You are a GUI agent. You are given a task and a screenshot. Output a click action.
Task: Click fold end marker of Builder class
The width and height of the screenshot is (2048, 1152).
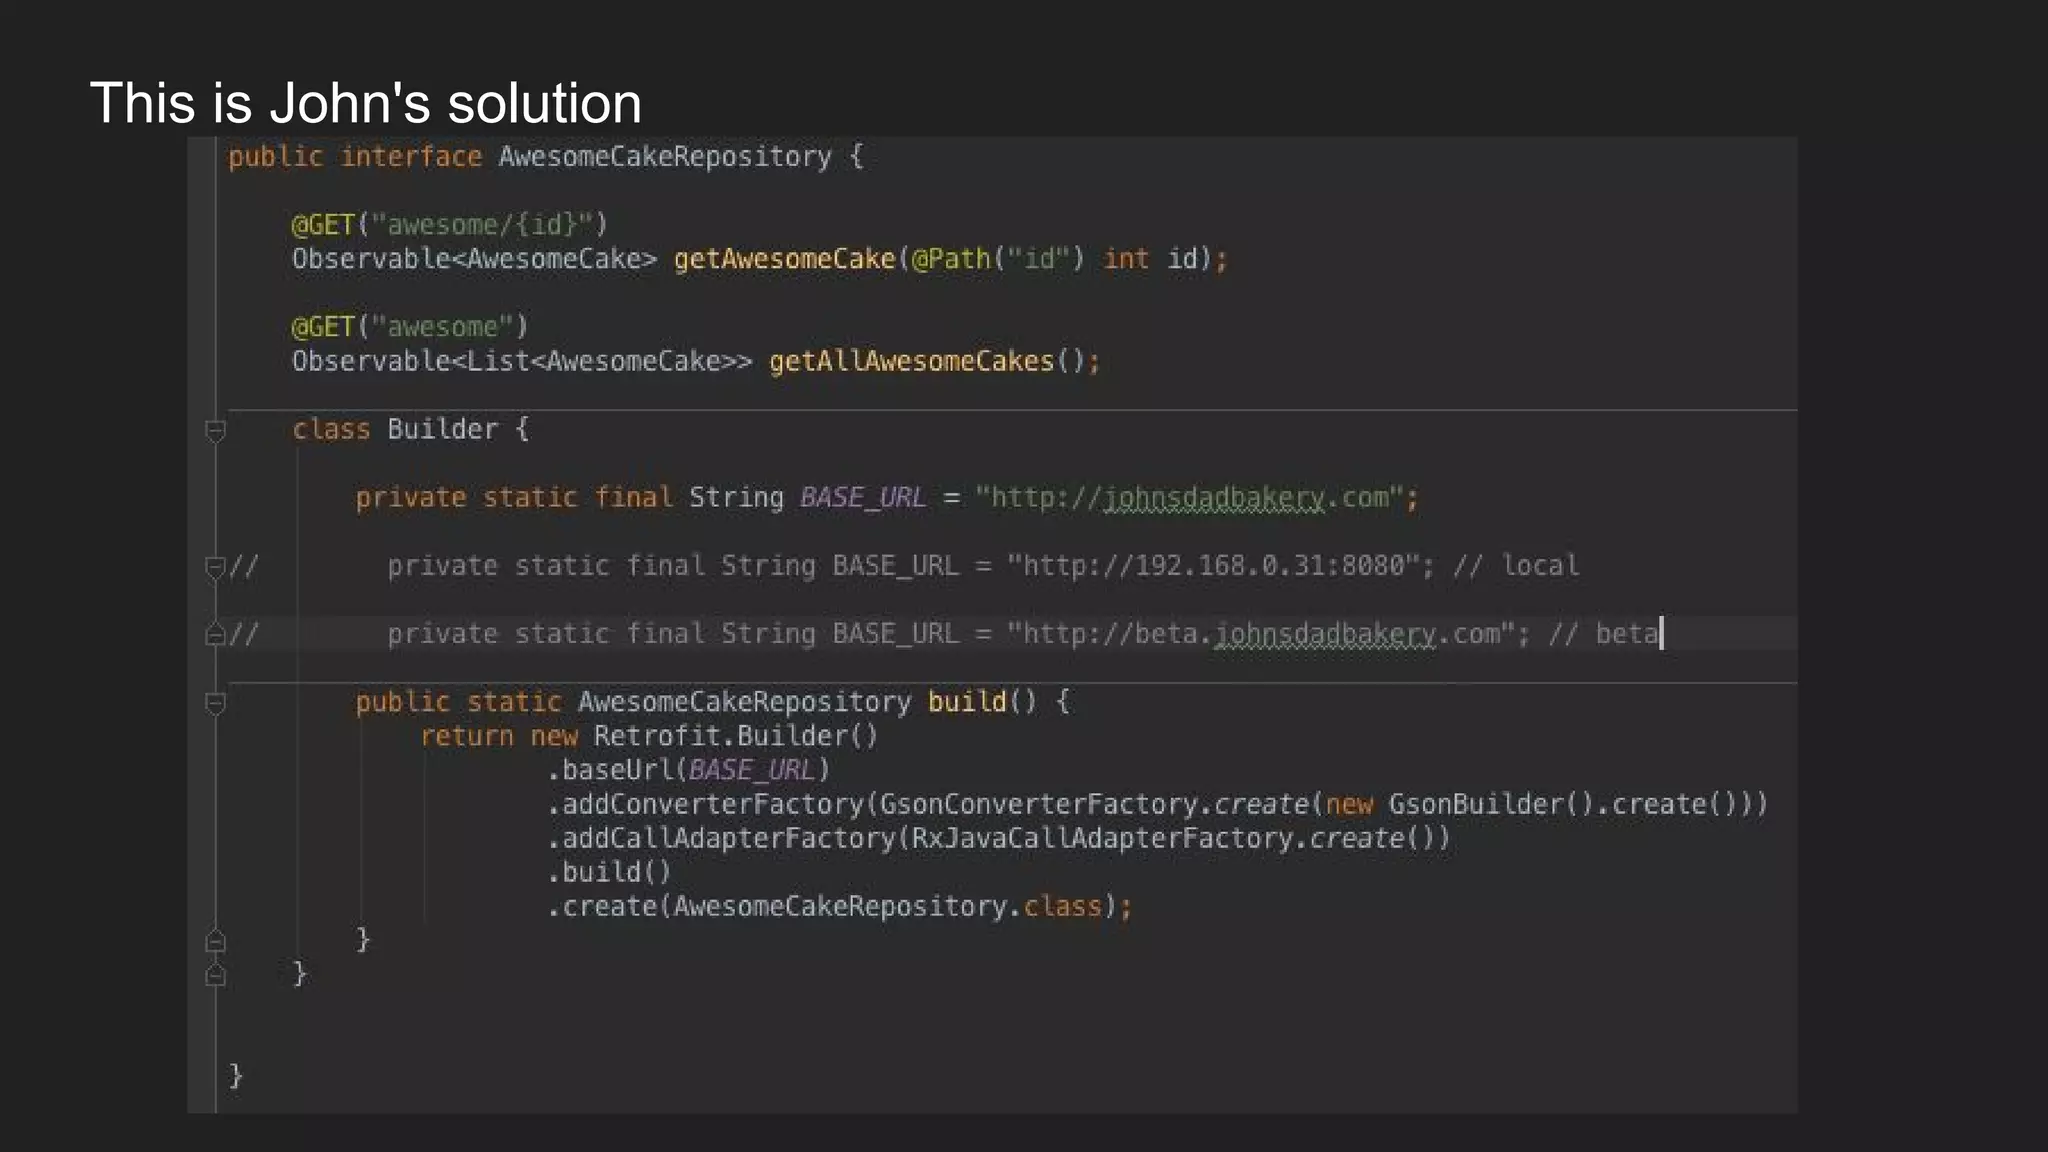(x=215, y=975)
